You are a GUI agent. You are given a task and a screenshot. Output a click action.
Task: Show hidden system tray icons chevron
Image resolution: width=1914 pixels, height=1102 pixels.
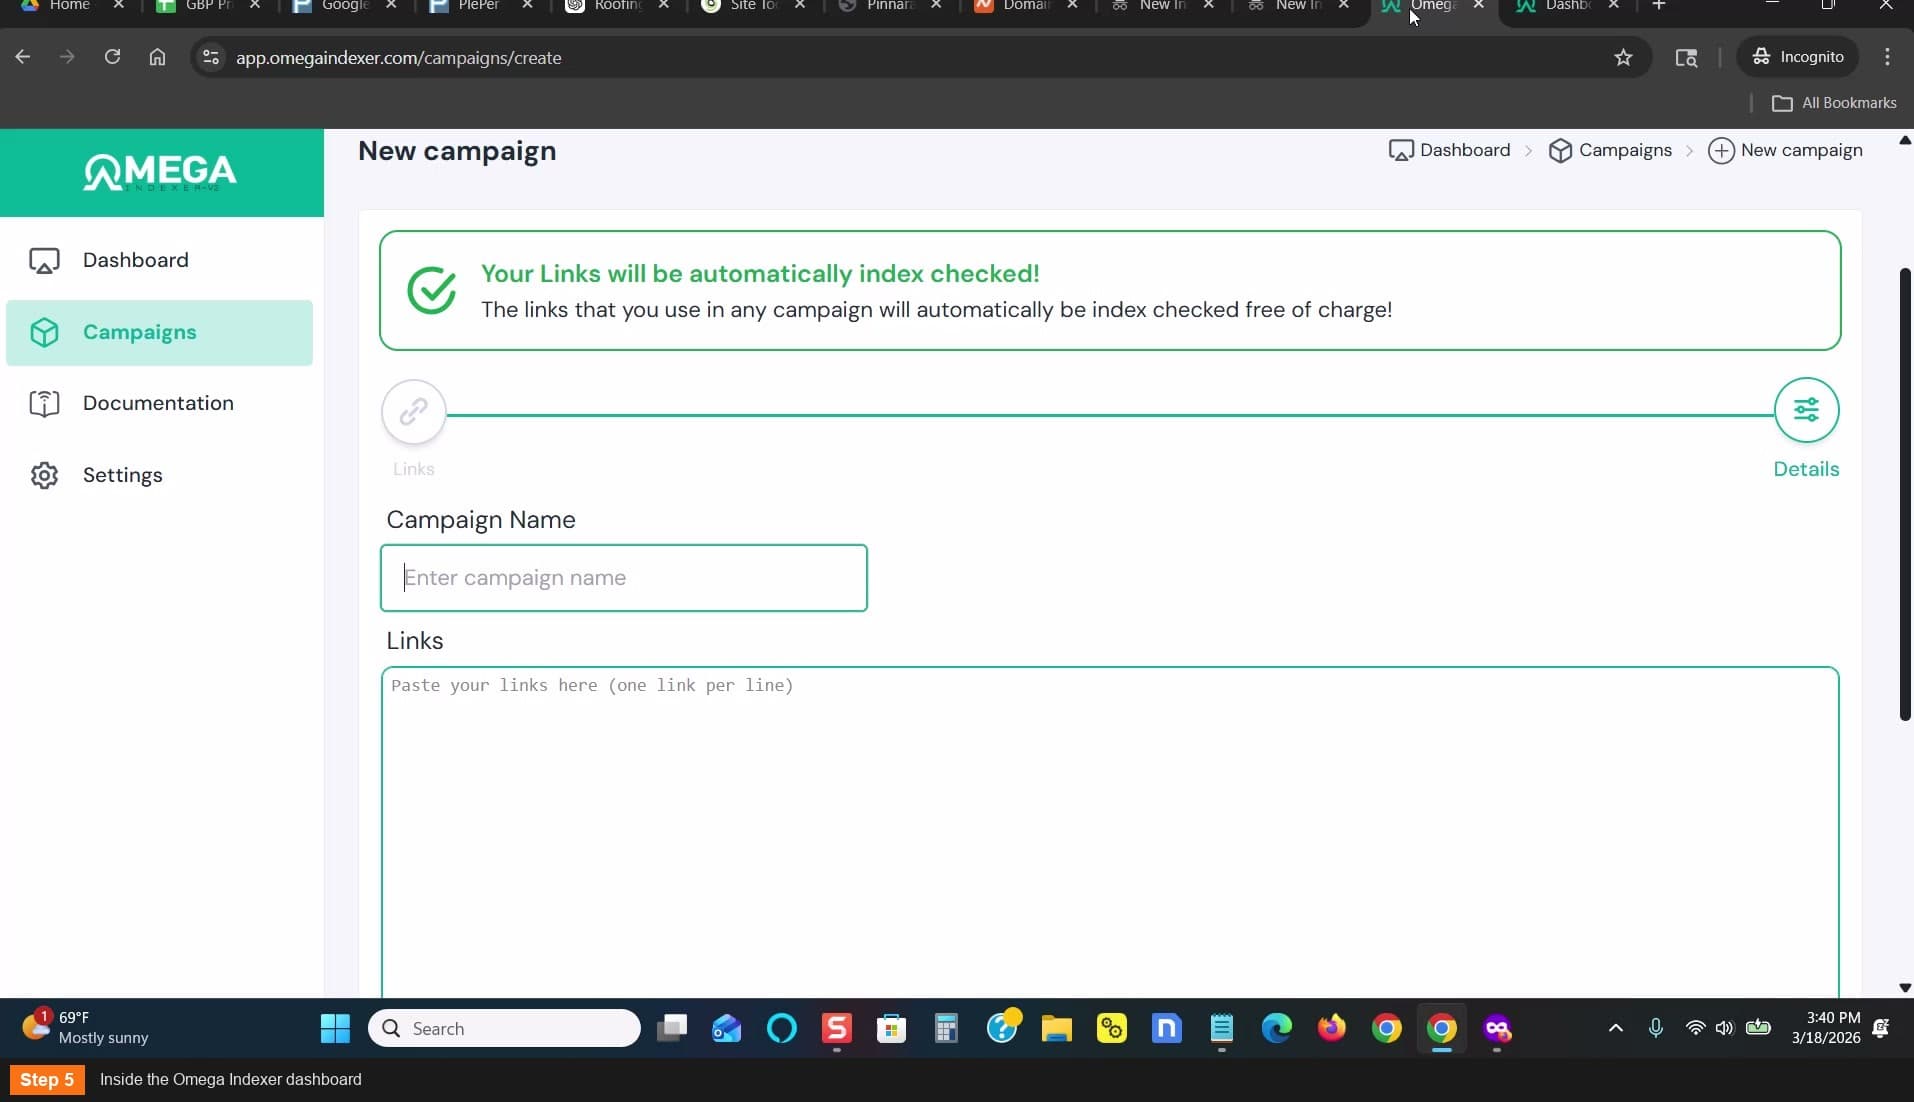[1615, 1028]
